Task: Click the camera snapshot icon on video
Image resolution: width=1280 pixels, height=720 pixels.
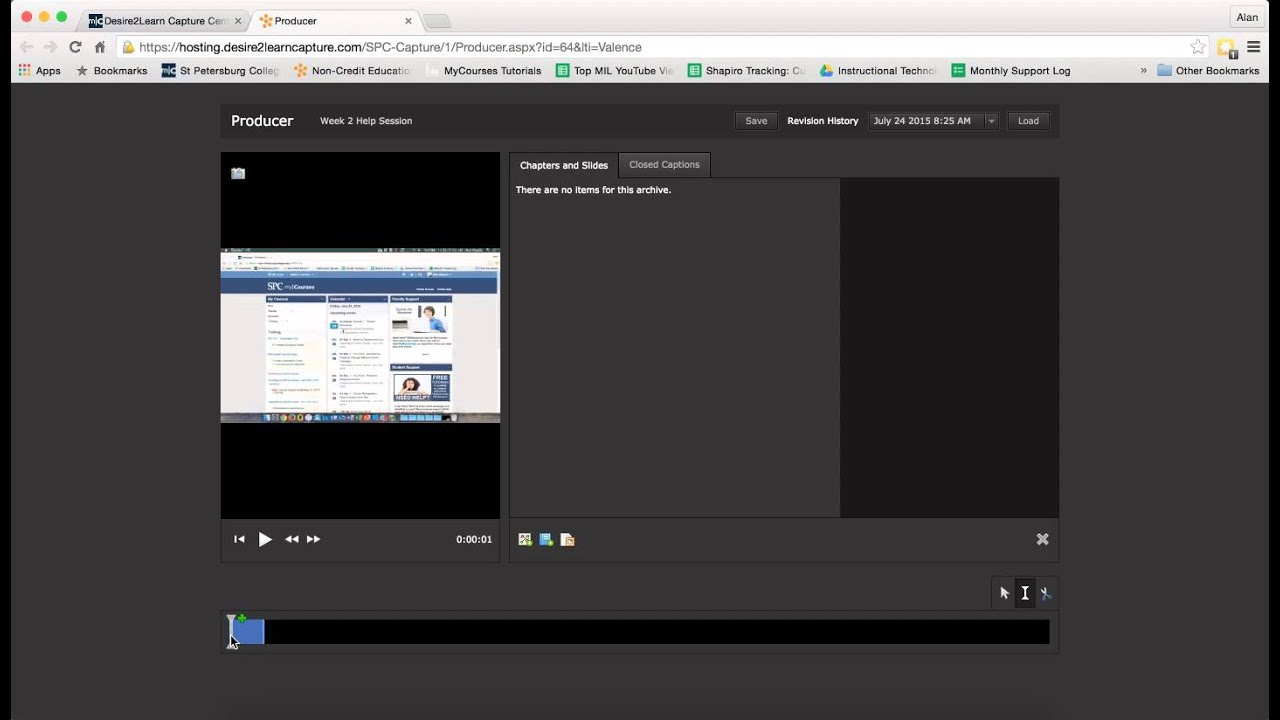Action: pos(238,173)
